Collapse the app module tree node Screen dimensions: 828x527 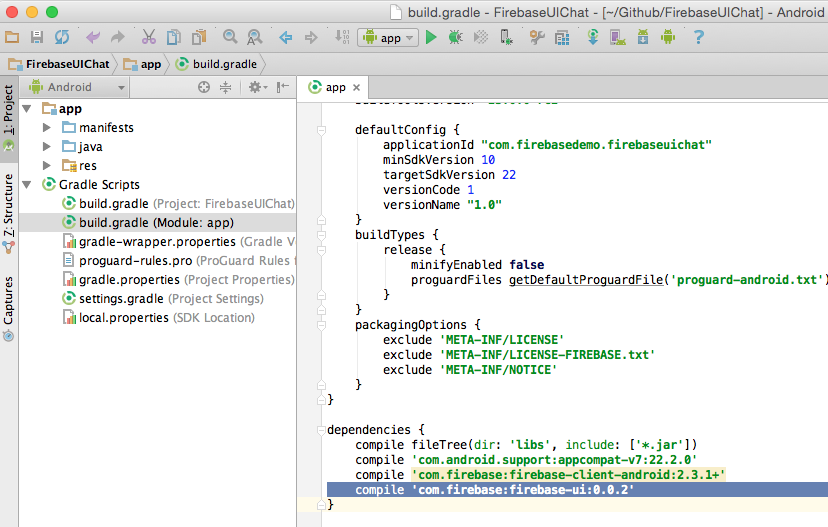(27, 109)
